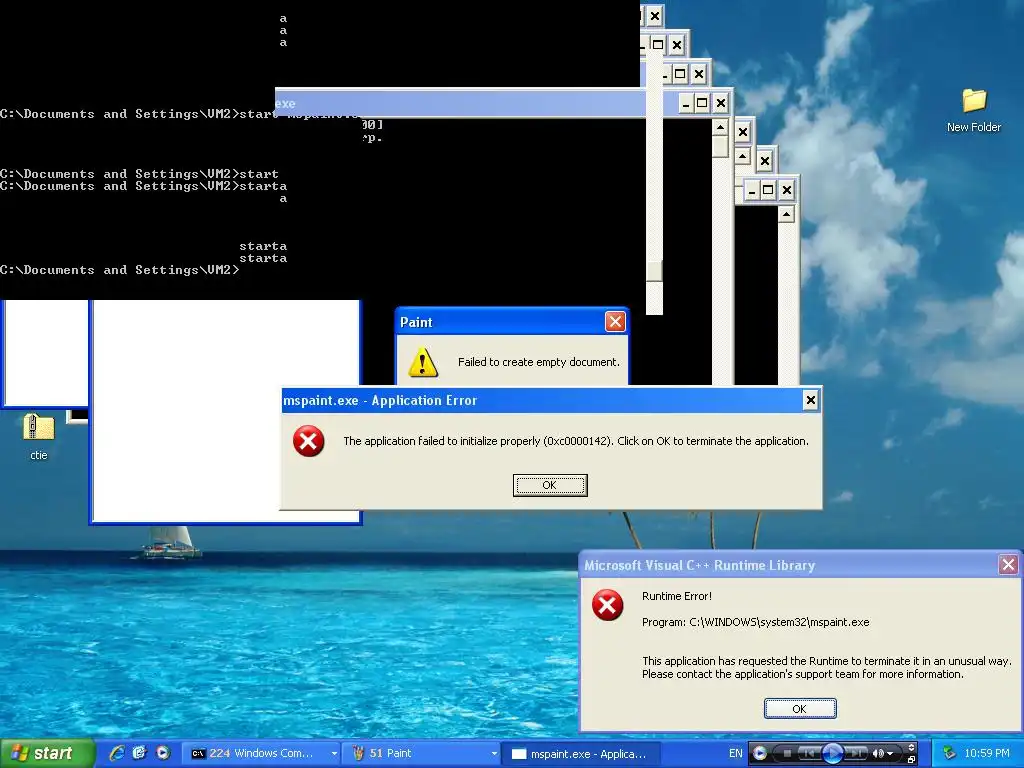Select the New Folder desktop icon
The image size is (1024, 768).
[x=974, y=111]
